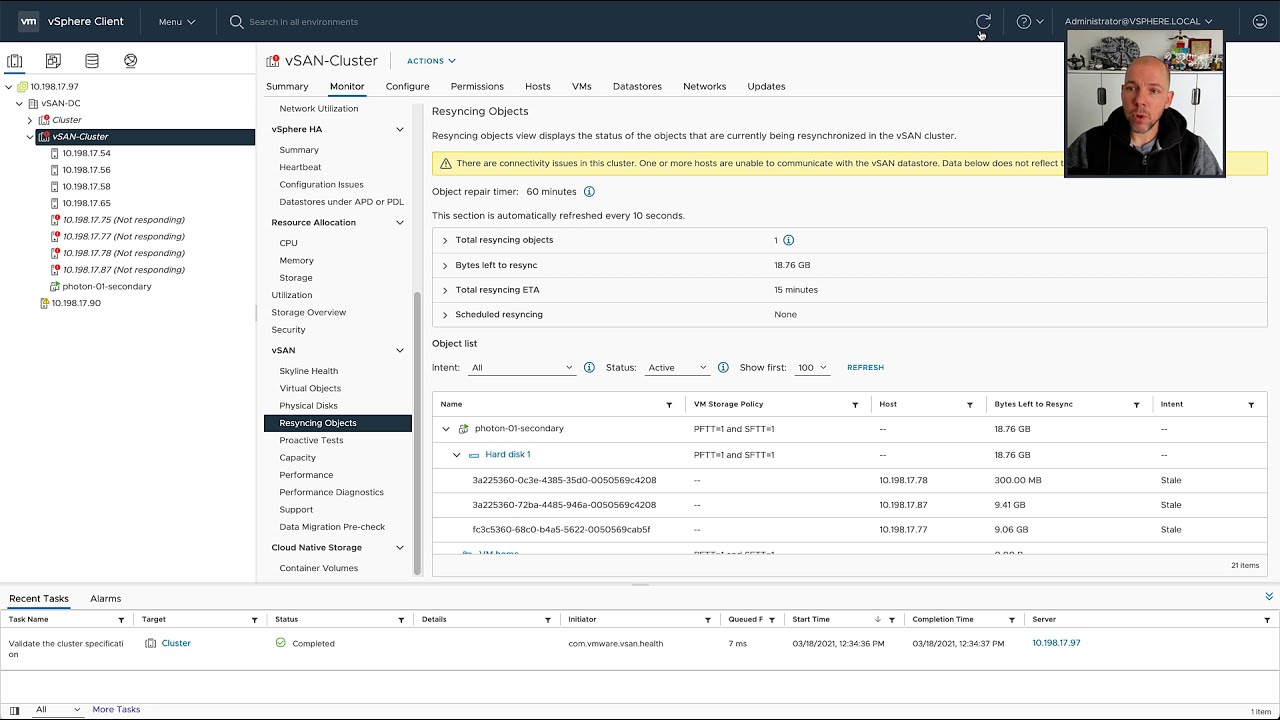This screenshot has width=1280, height=720.
Task: Click the info icon beside Status dropdown
Action: pyautogui.click(x=723, y=367)
